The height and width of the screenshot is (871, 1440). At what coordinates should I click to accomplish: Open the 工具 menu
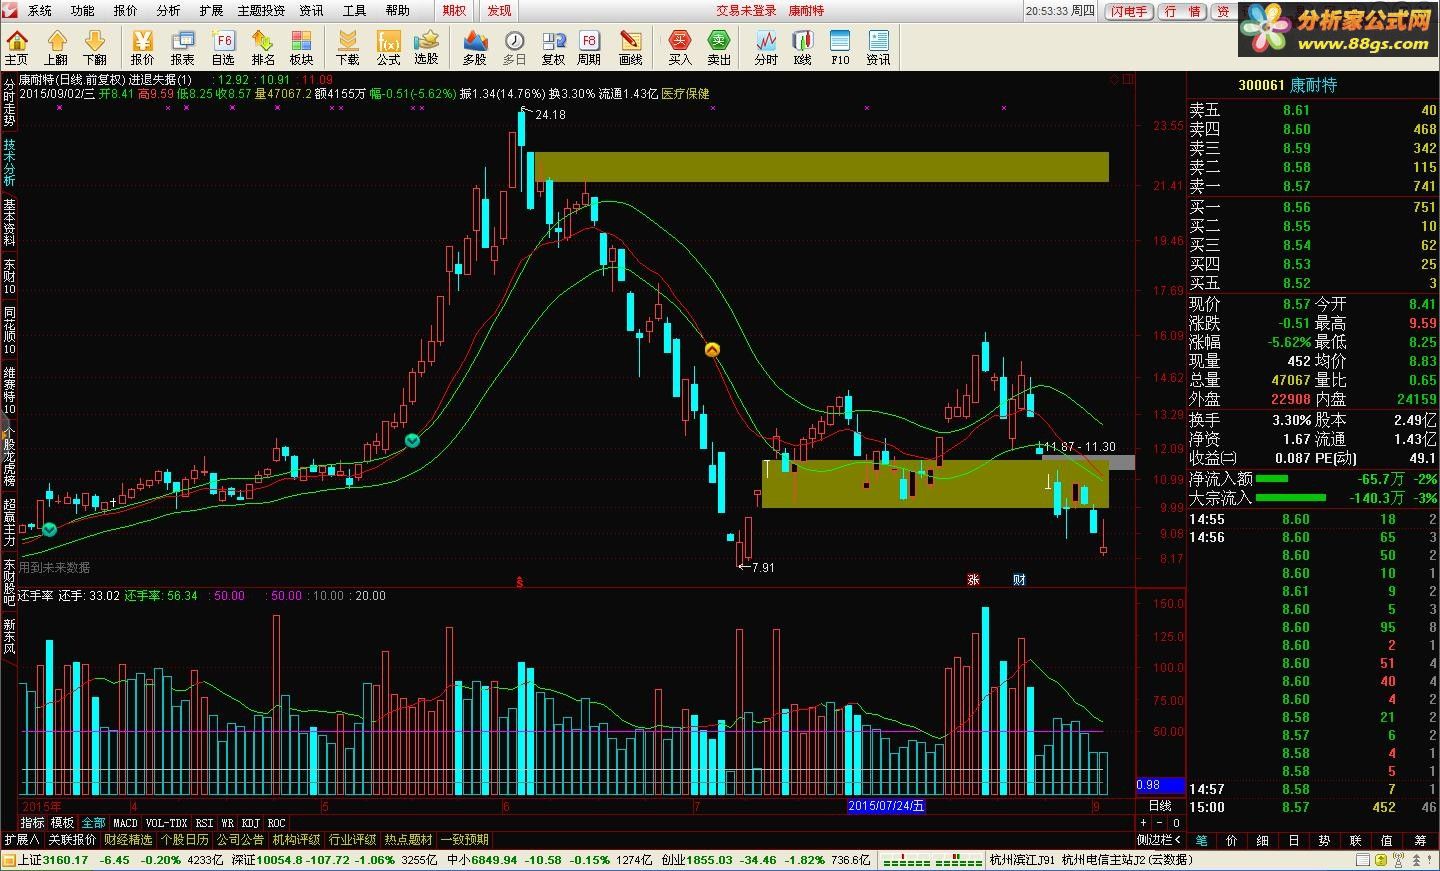354,11
